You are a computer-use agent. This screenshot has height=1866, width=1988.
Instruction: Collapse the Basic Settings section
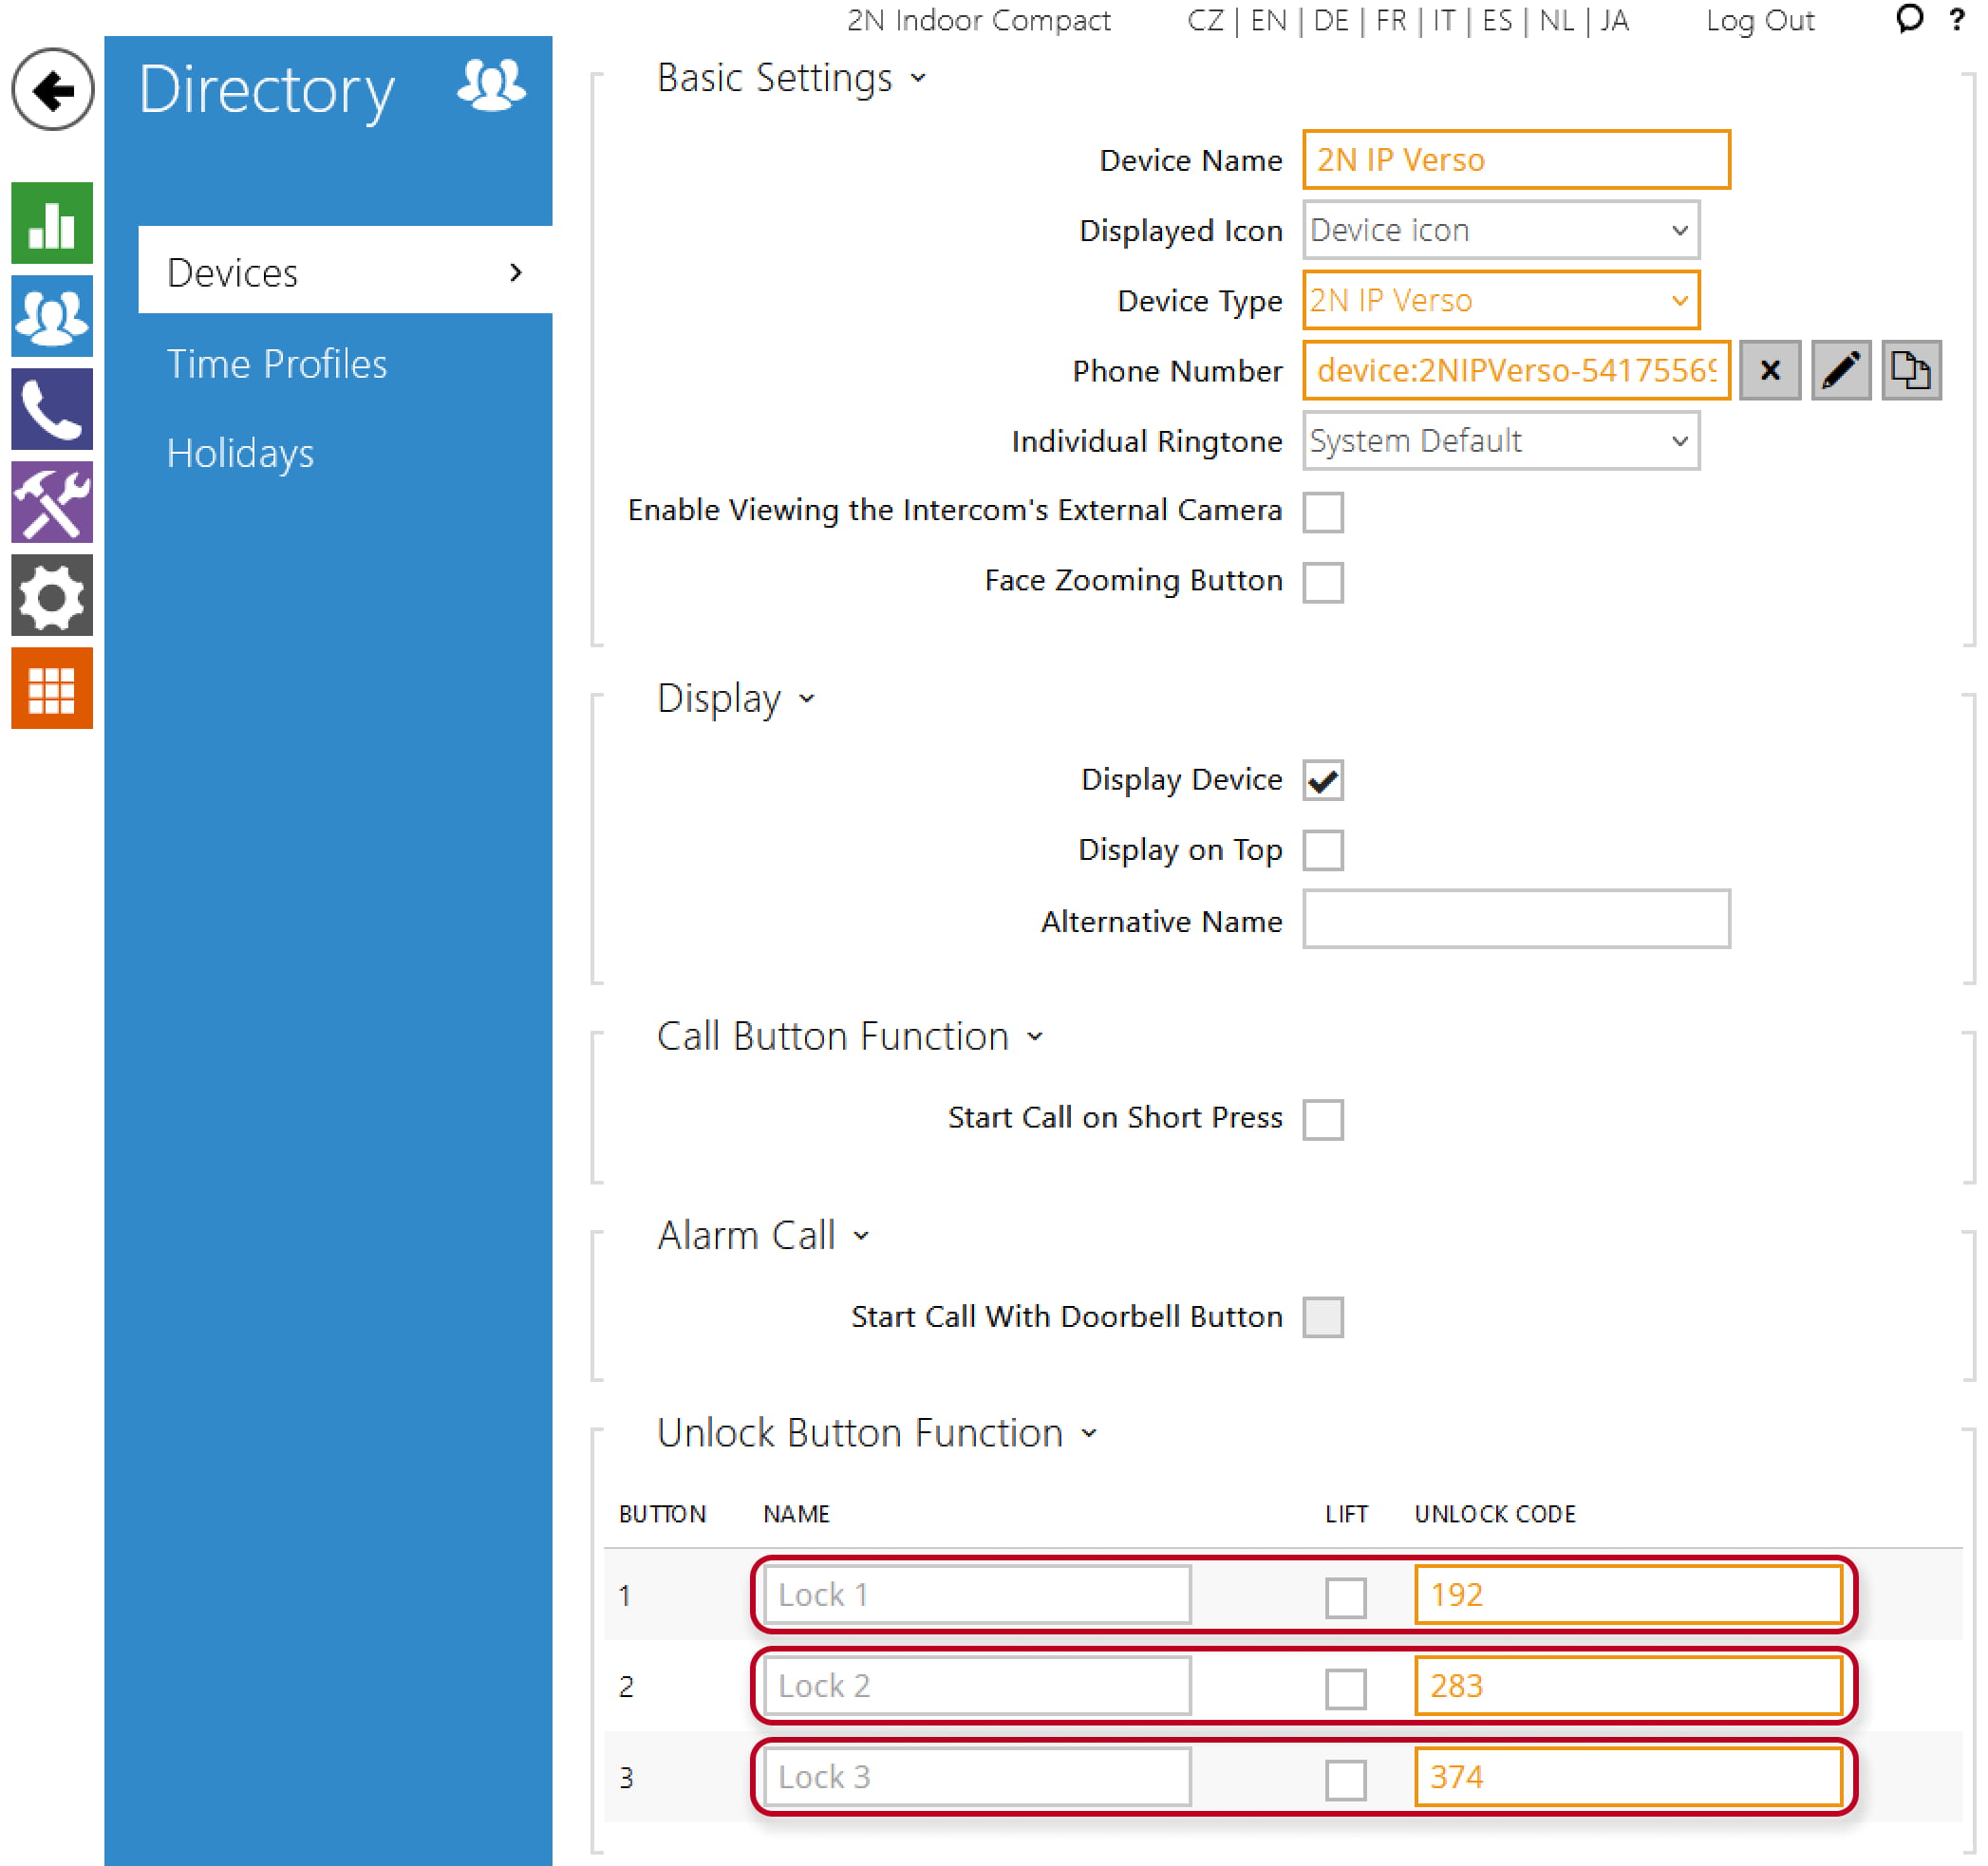tap(792, 78)
